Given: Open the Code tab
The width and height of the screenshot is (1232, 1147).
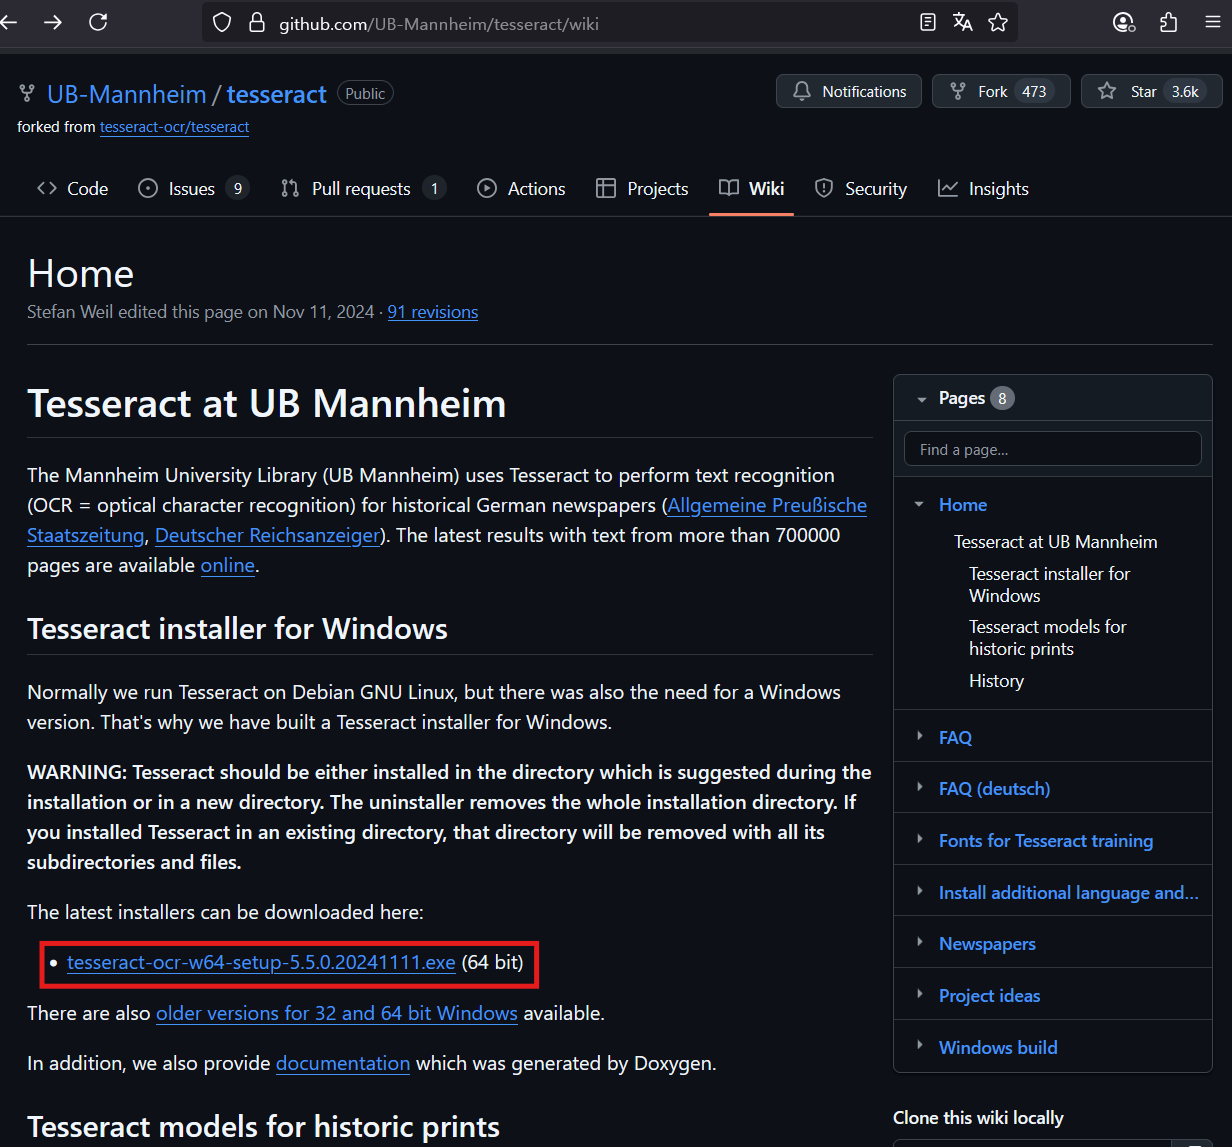Looking at the screenshot, I should click(x=72, y=188).
